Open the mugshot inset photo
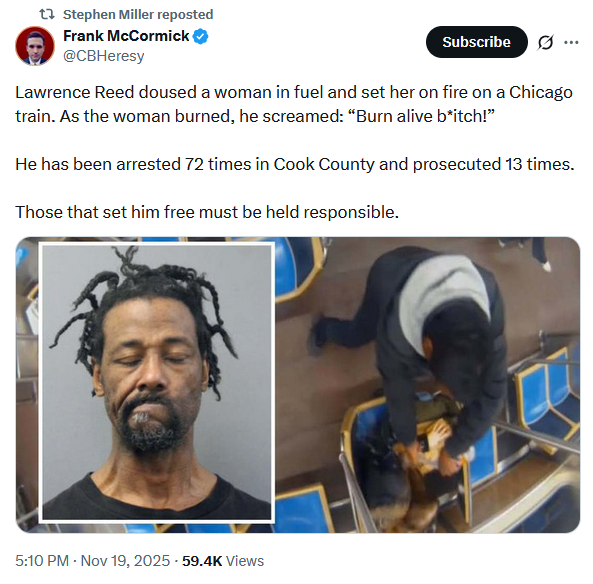The height and width of the screenshot is (584, 593). coord(157,382)
